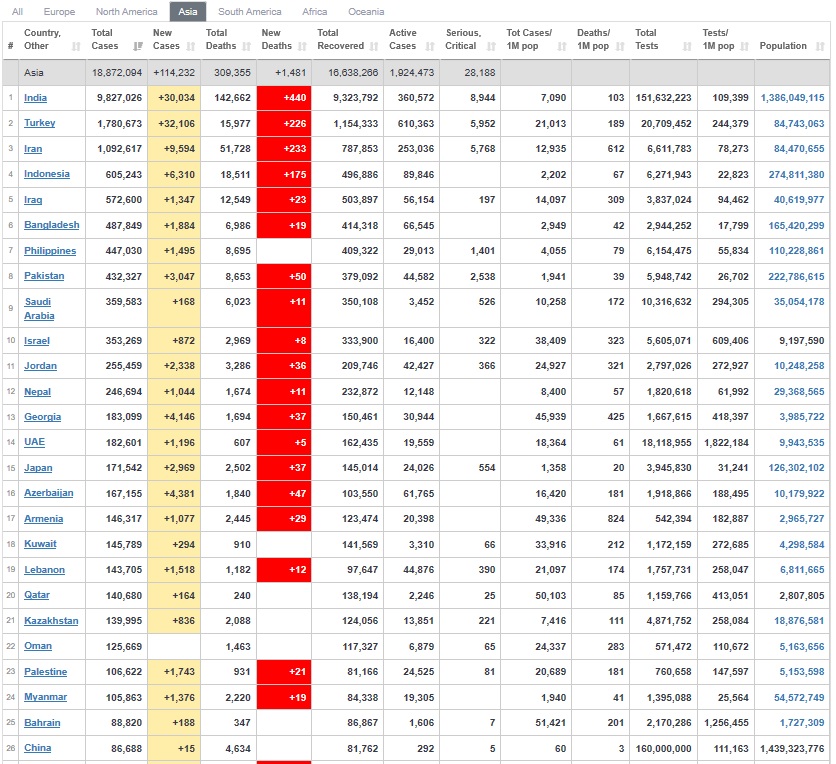Click Bahrain population 1,727,309 link
The height and width of the screenshot is (764, 836).
[802, 723]
